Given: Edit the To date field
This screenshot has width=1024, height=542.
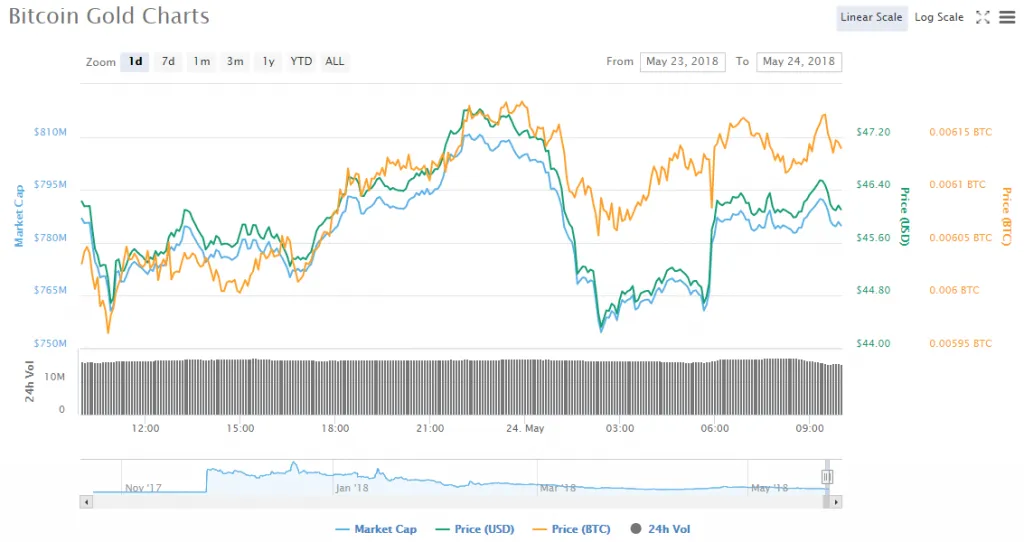Looking at the screenshot, I should coord(799,61).
